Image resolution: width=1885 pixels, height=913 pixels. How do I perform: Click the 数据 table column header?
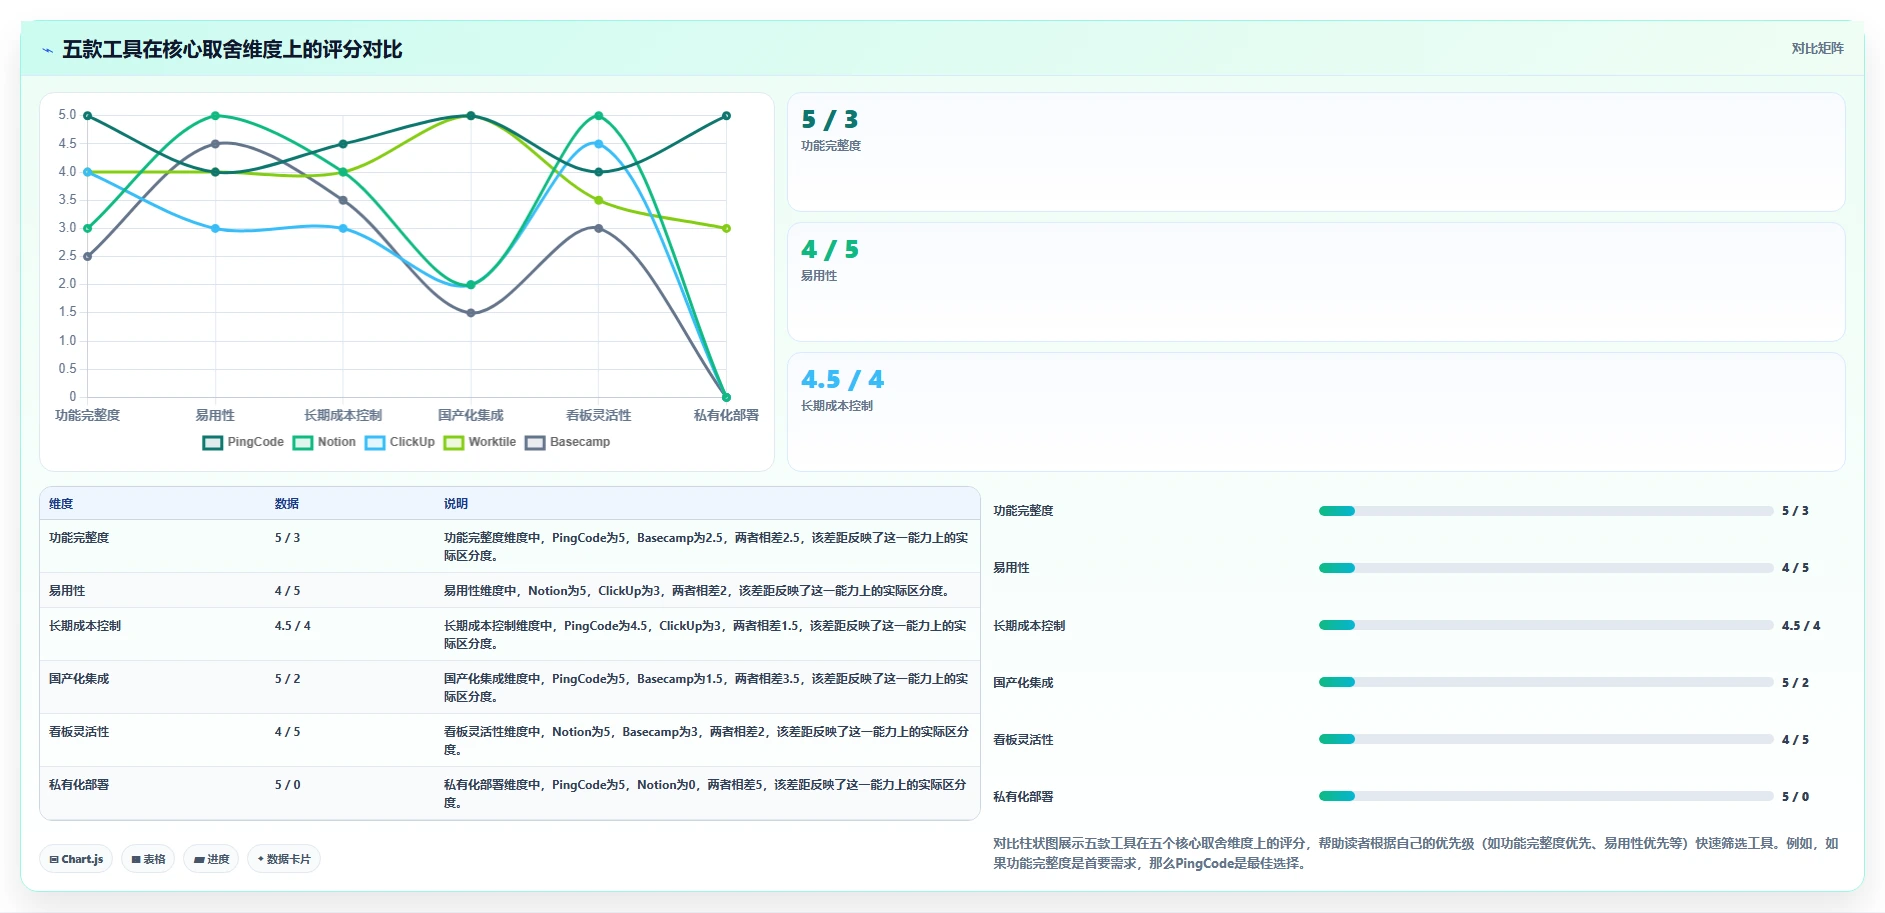(x=287, y=504)
